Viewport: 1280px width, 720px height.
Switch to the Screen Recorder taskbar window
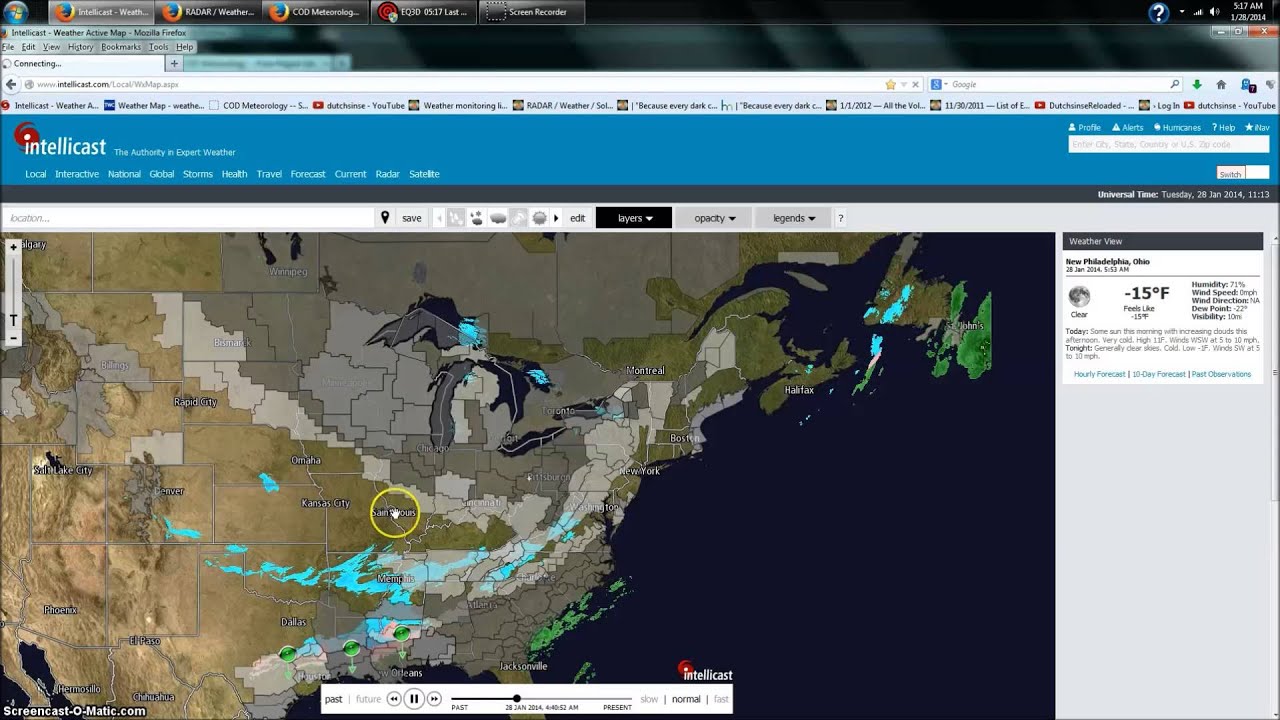tap(531, 12)
